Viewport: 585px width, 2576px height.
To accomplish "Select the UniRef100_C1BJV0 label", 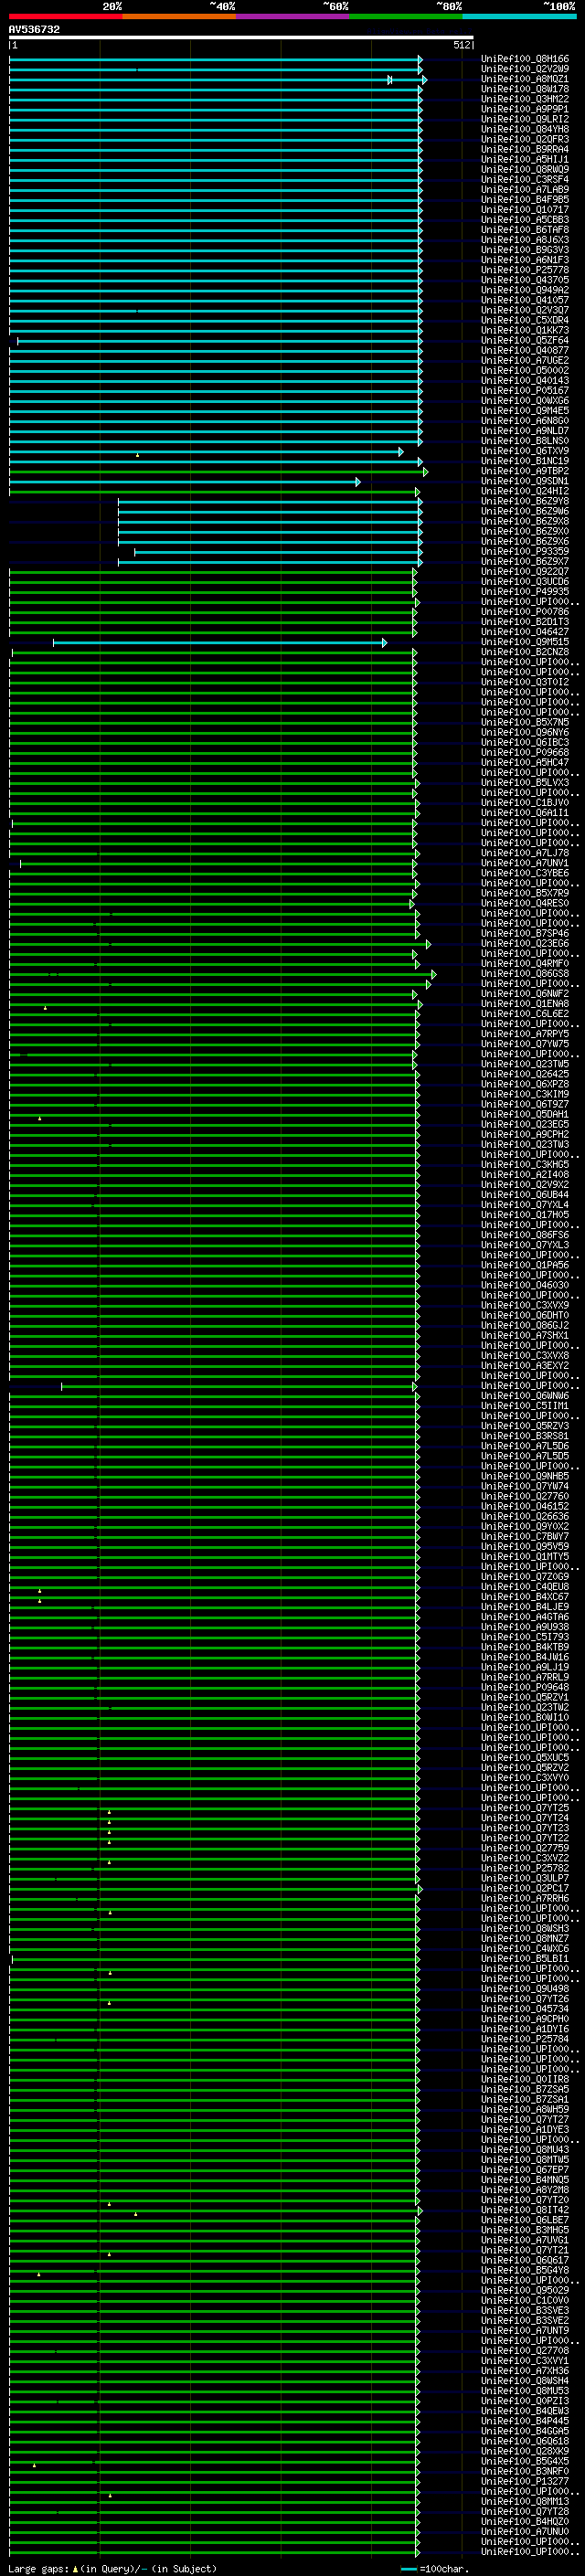I will tap(525, 802).
